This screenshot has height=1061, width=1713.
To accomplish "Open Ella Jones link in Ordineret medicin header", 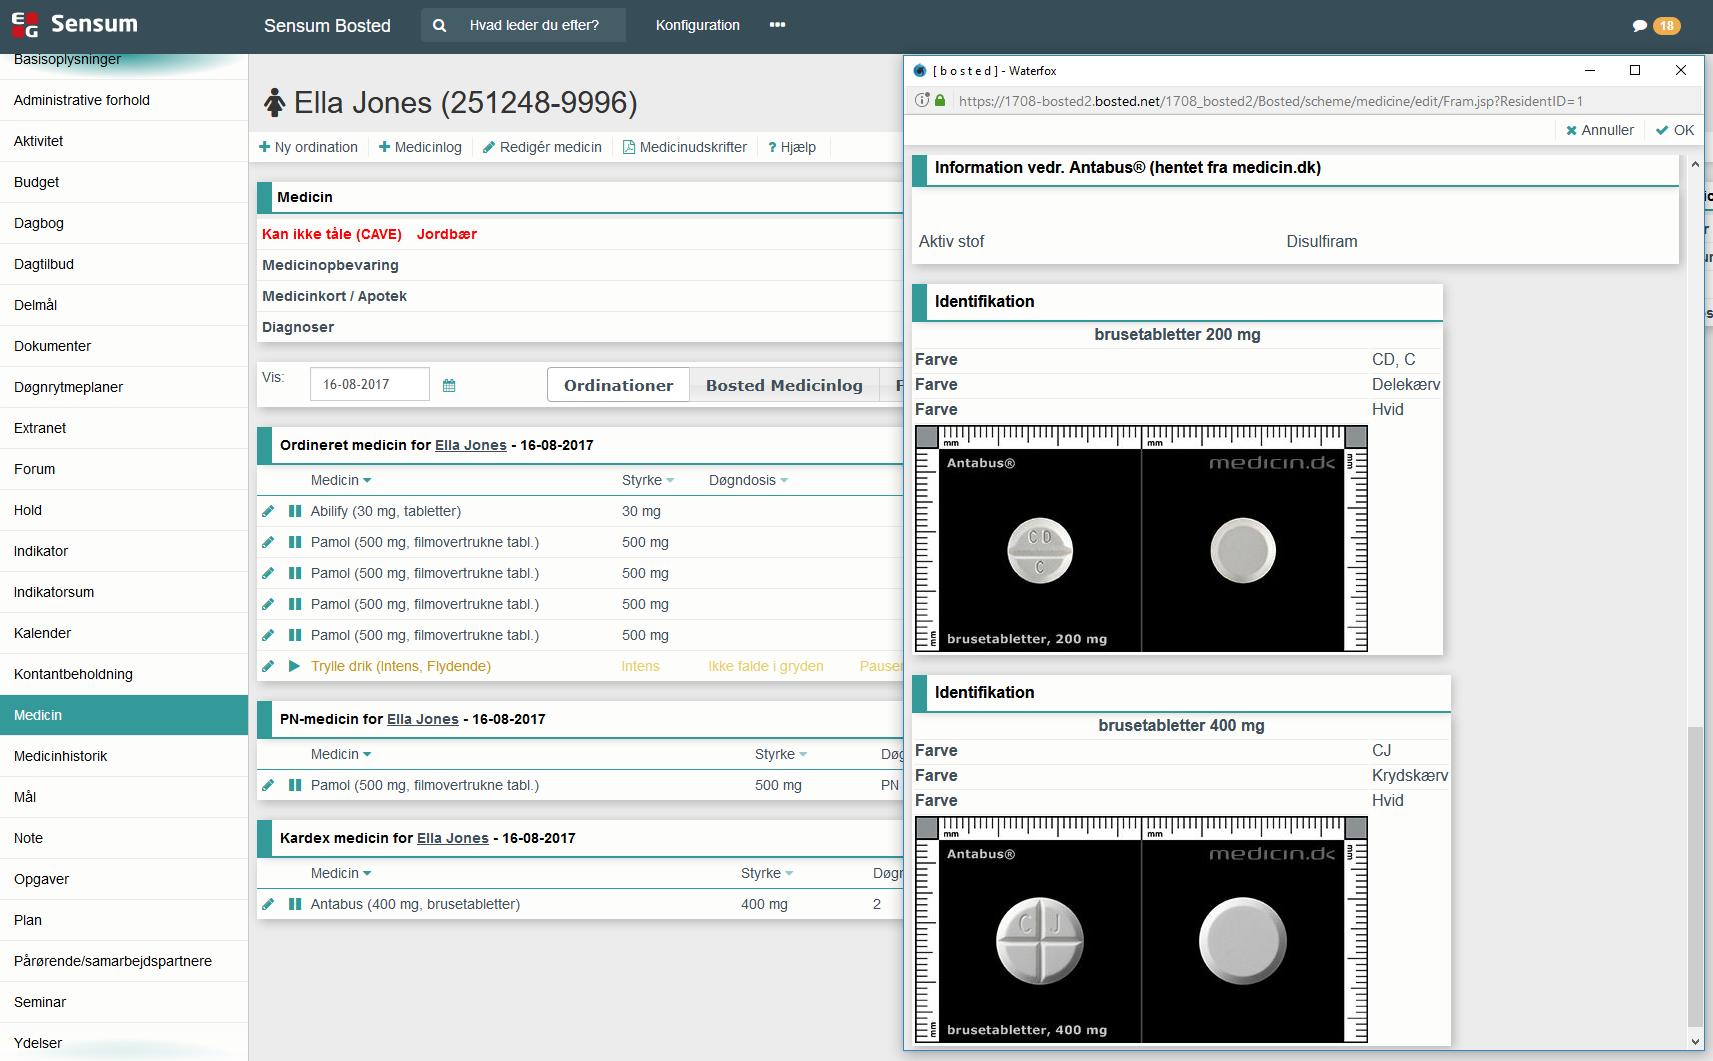I will (471, 445).
